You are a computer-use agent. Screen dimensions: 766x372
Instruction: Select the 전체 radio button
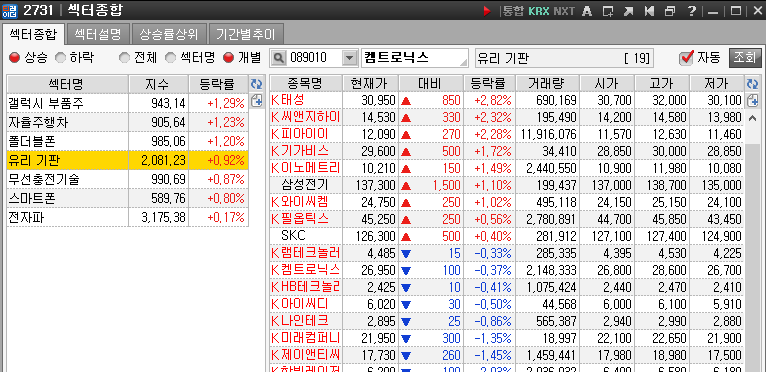tap(125, 58)
